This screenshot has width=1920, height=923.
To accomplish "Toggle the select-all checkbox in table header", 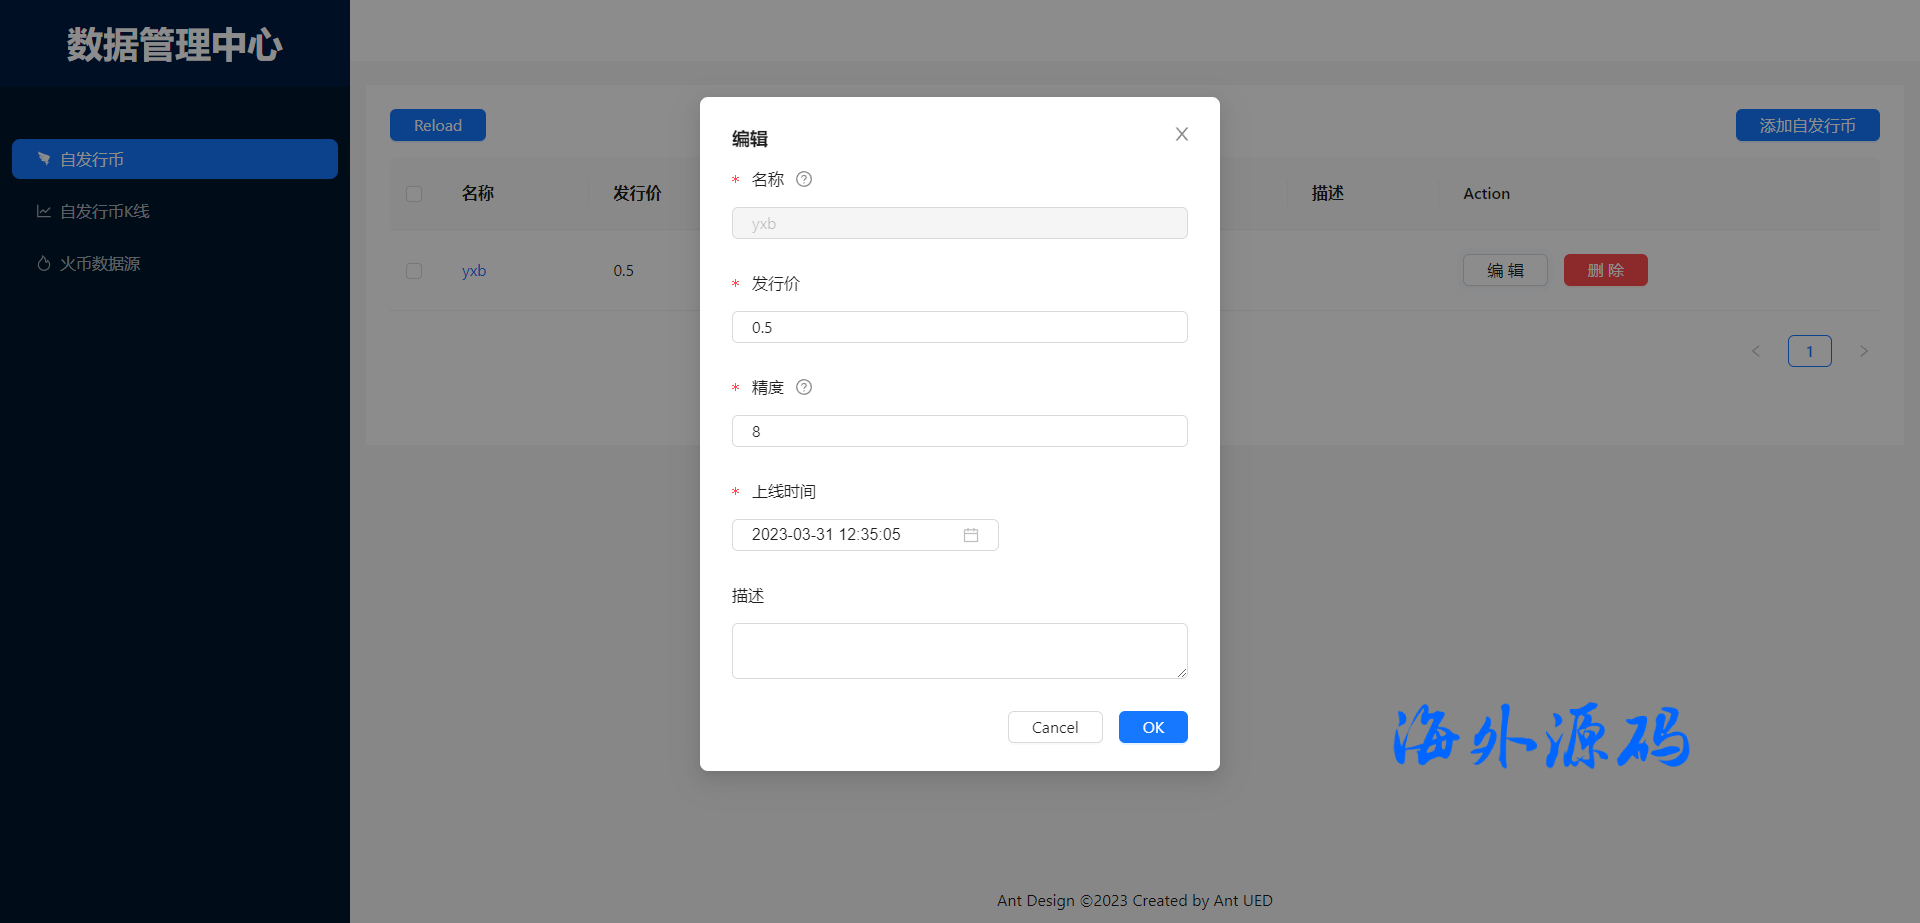I will [x=414, y=193].
